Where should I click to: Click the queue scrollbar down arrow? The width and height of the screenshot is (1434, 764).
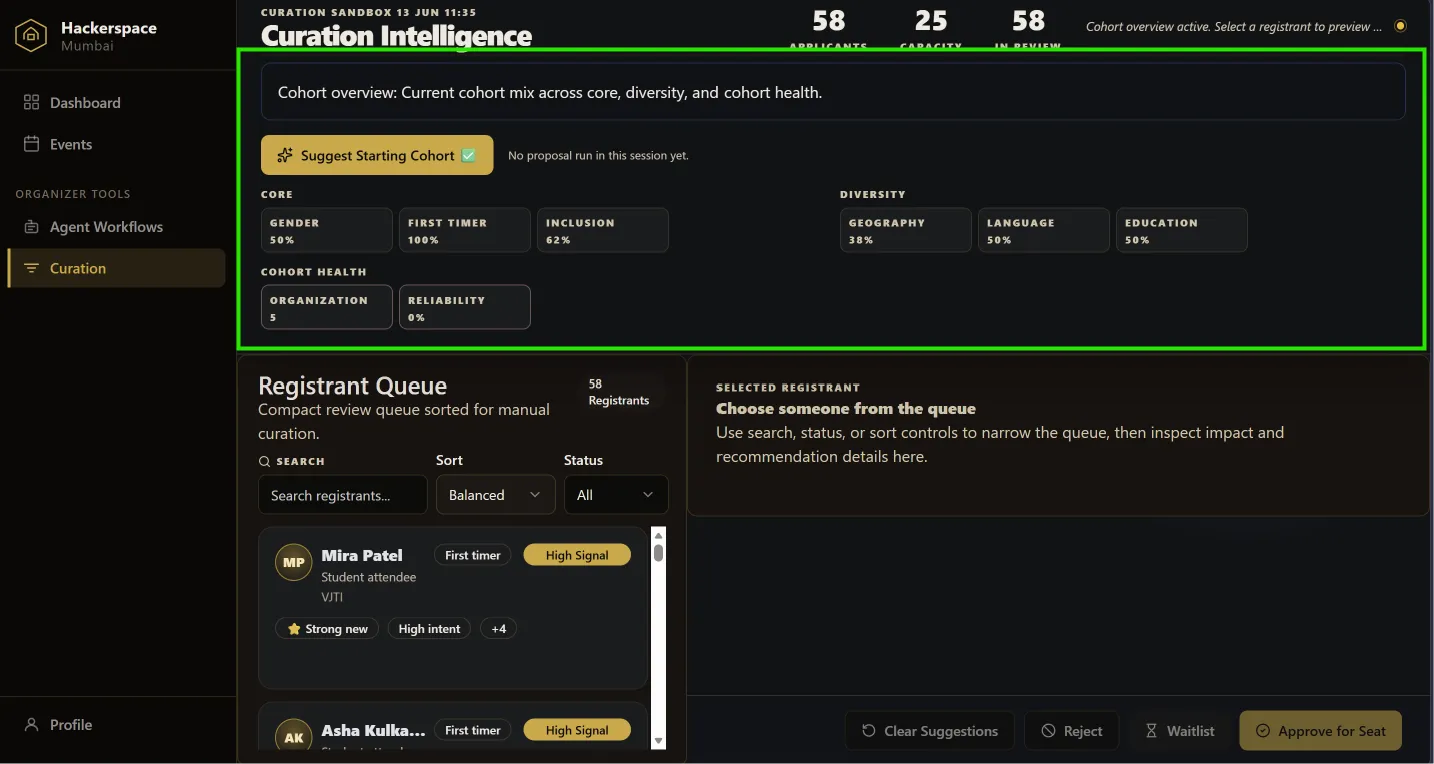[658, 740]
